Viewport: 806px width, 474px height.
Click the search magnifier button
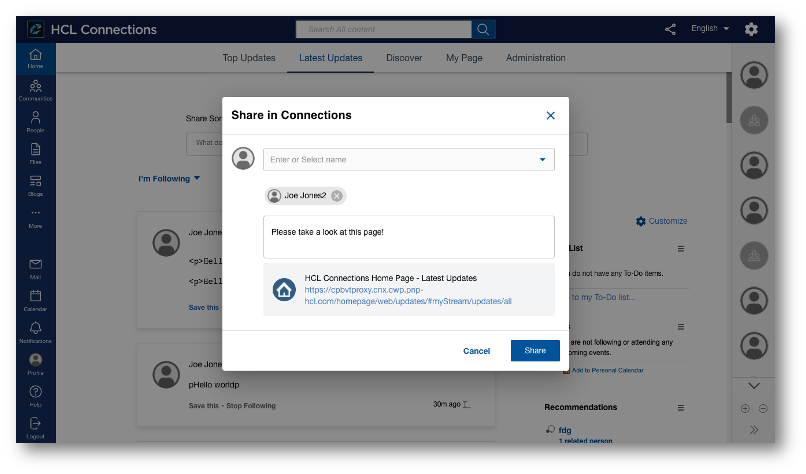[x=483, y=29]
